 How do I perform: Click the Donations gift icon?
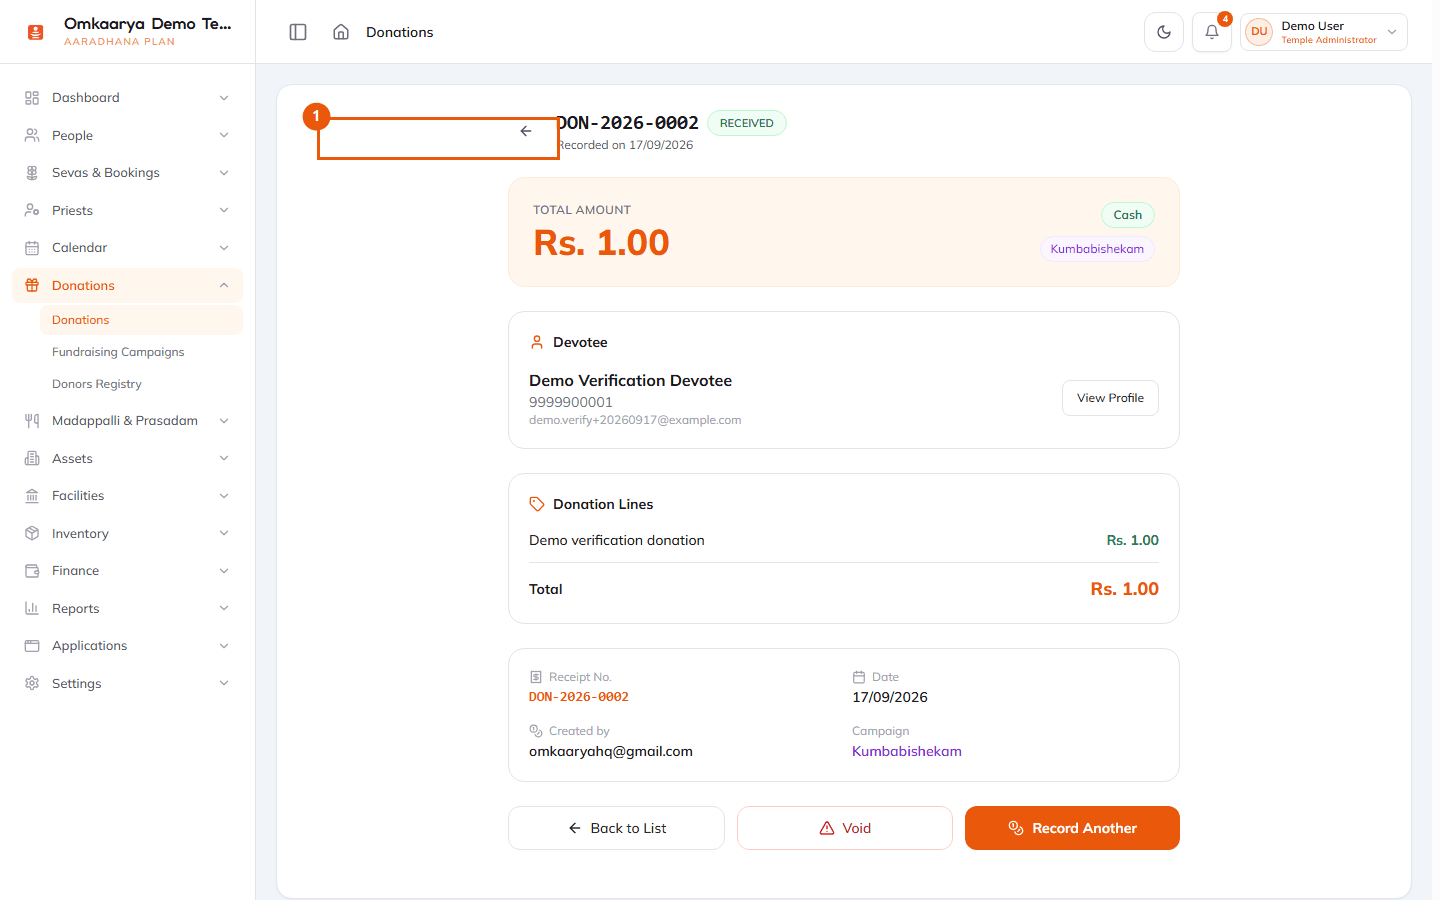(x=32, y=285)
